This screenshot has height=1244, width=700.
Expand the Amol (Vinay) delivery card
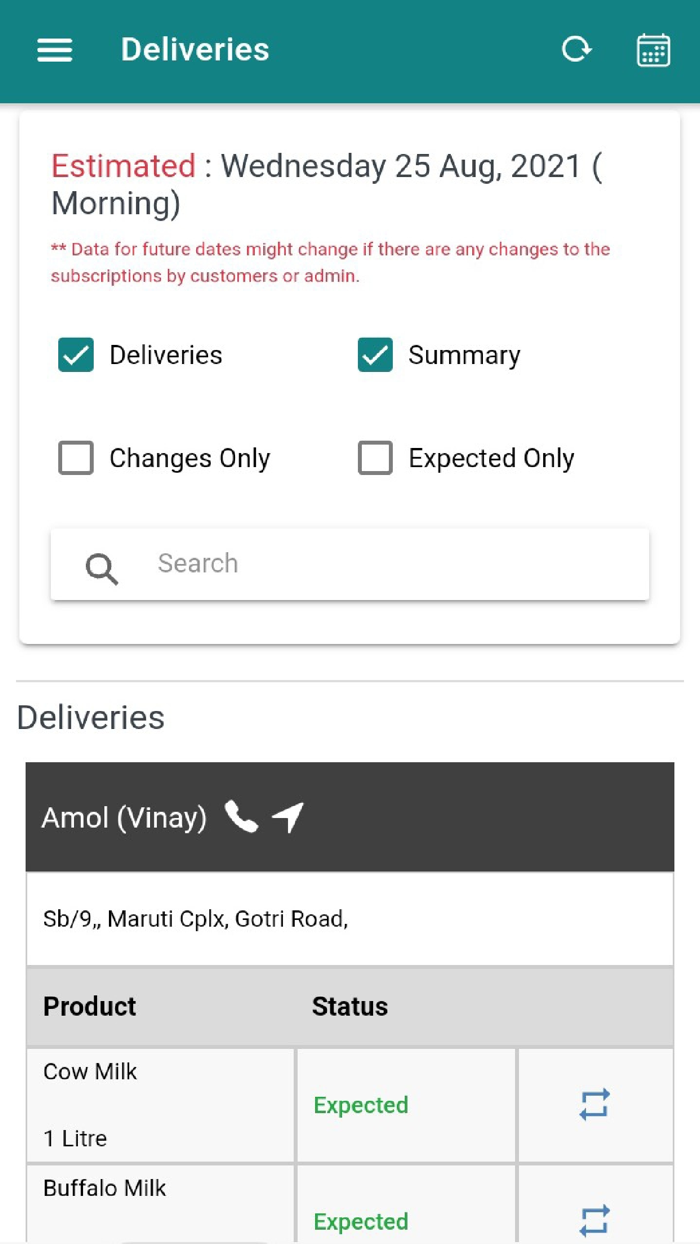pyautogui.click(x=349, y=816)
